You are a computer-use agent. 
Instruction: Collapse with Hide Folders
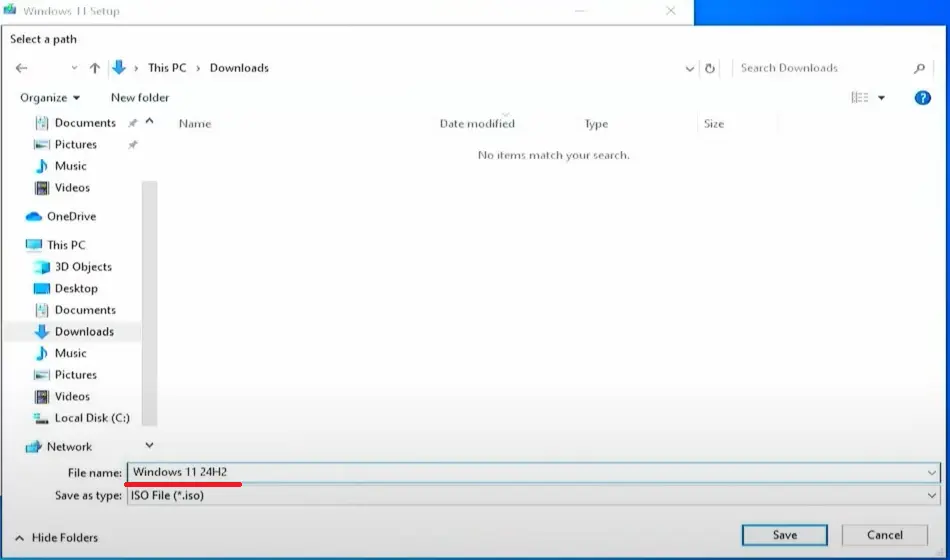pos(56,538)
